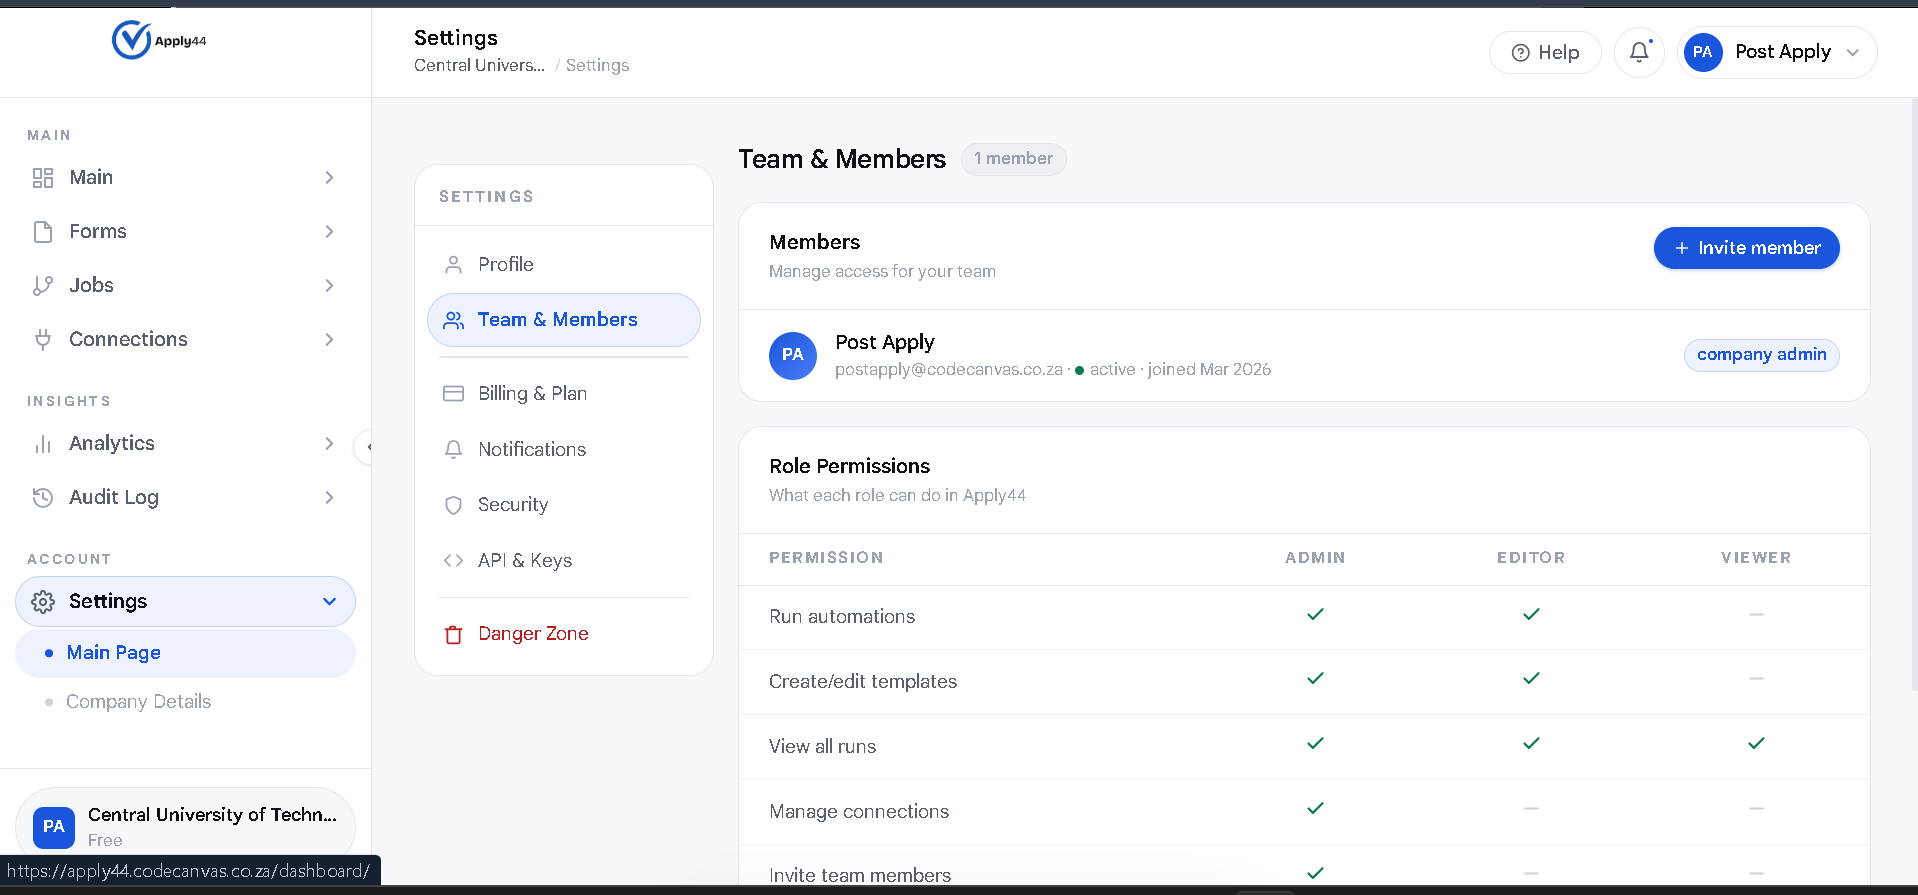The height and width of the screenshot is (895, 1918).
Task: Click the Danger Zone trash icon
Action: pyautogui.click(x=453, y=635)
